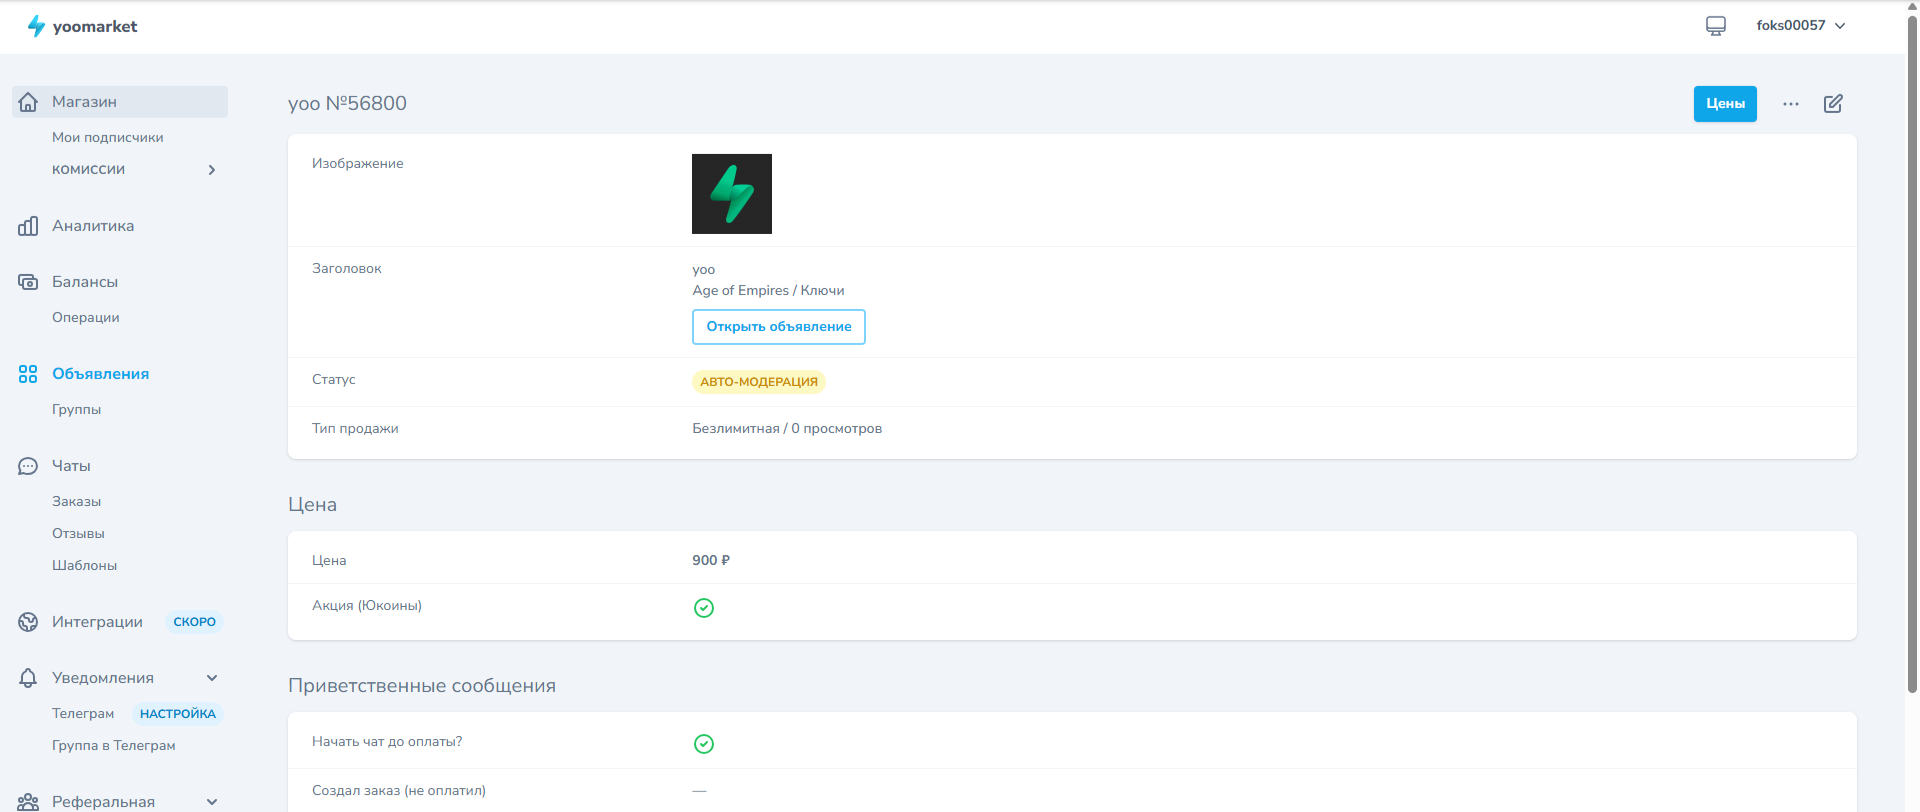Toggle Начать чат до оплаты checkmark
Image resolution: width=1920 pixels, height=812 pixels.
pyautogui.click(x=704, y=744)
